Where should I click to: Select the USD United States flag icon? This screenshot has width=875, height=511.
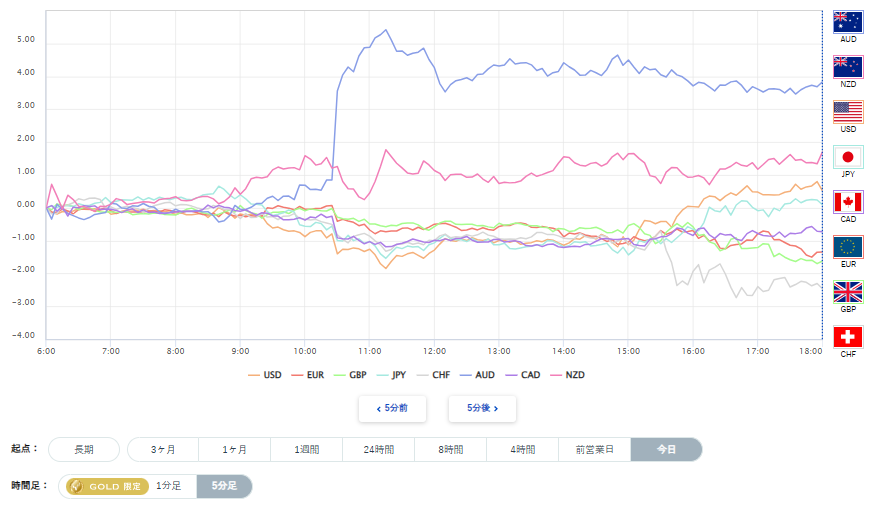click(848, 112)
